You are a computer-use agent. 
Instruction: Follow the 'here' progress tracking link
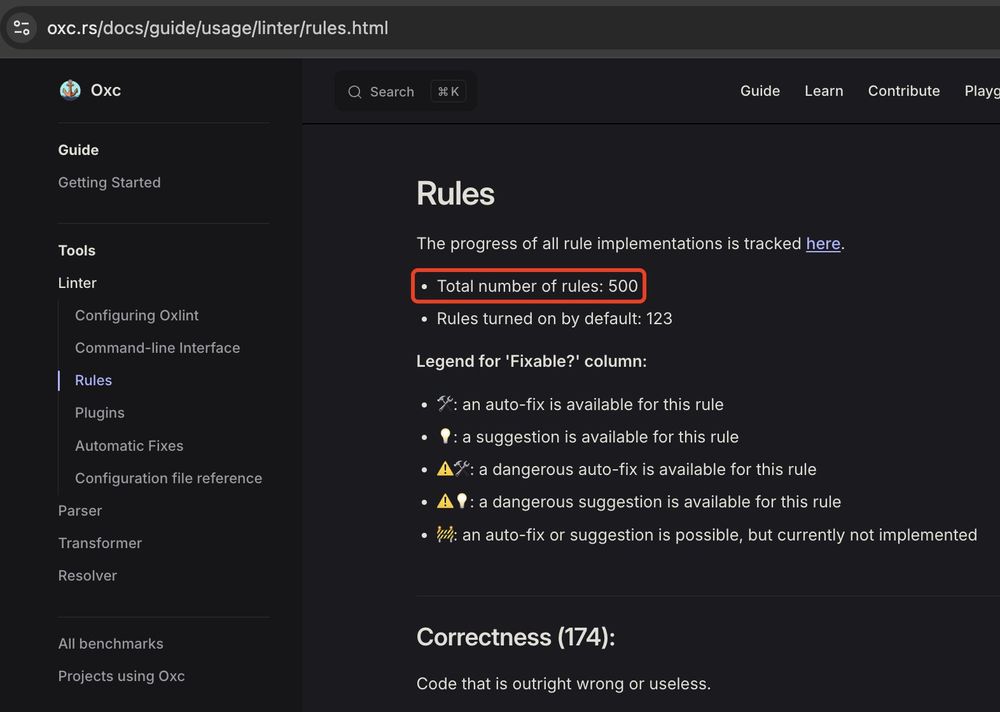823,244
